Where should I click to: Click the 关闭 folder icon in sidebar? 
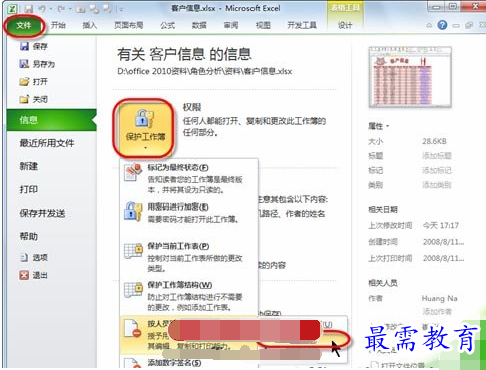(x=24, y=99)
